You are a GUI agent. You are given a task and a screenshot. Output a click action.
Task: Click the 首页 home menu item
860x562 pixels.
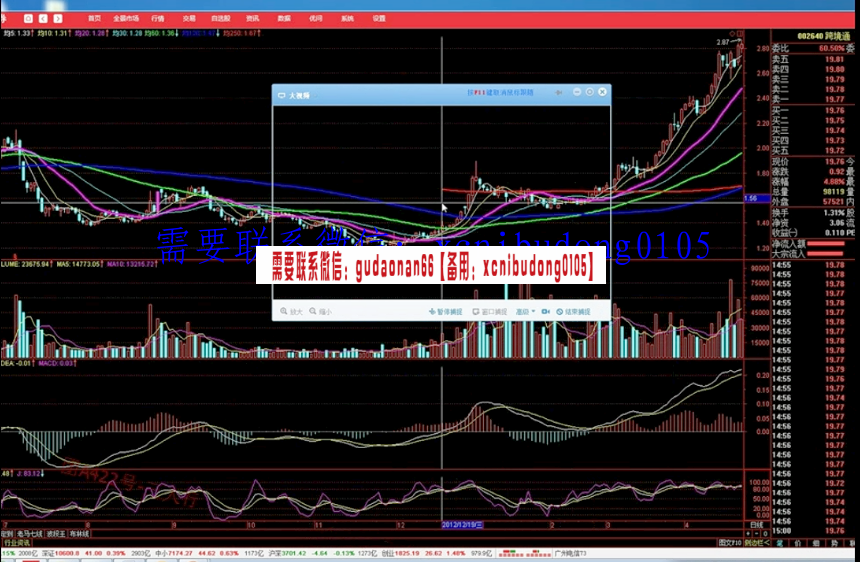(94, 18)
